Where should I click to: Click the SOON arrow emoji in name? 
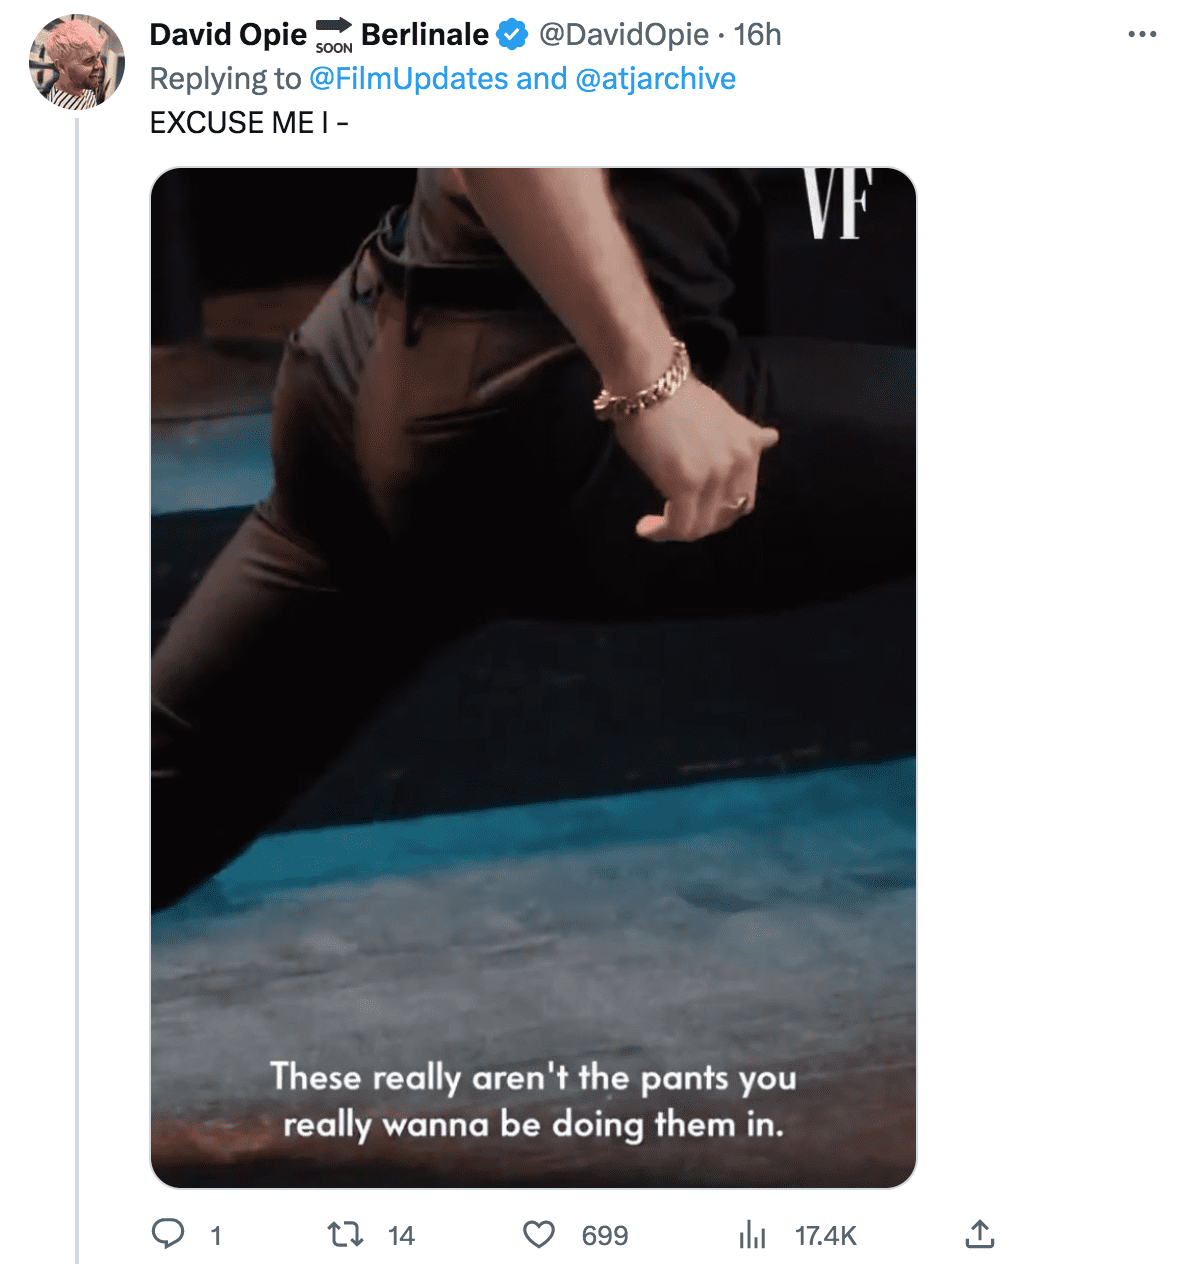tap(334, 35)
